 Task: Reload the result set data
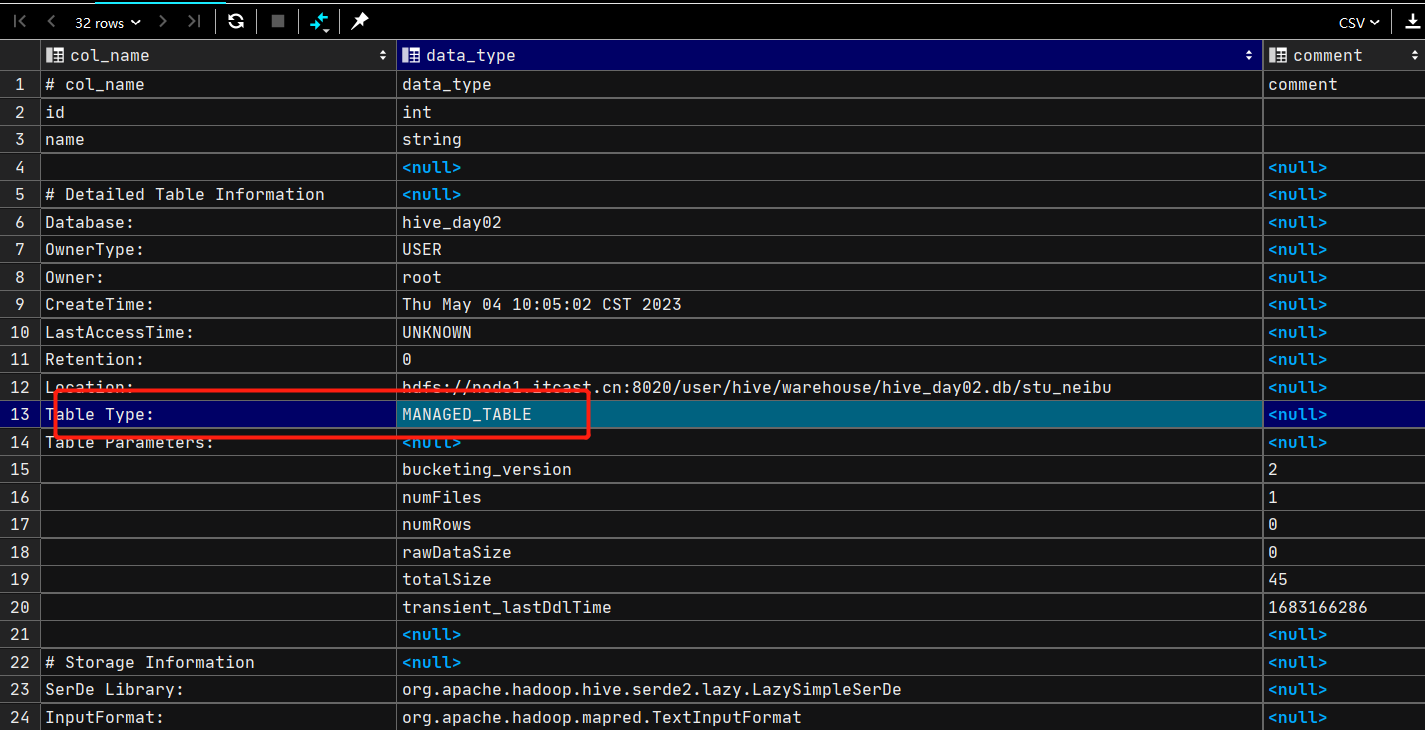236,21
